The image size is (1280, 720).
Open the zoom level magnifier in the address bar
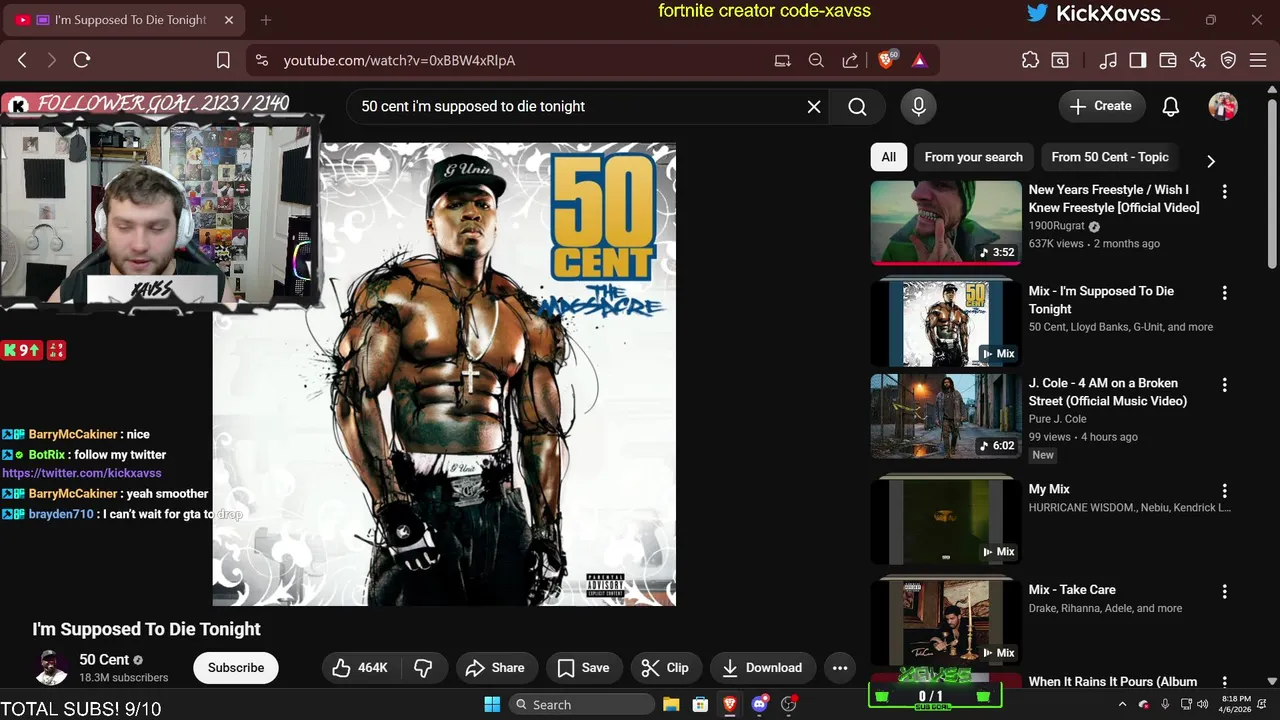click(816, 60)
